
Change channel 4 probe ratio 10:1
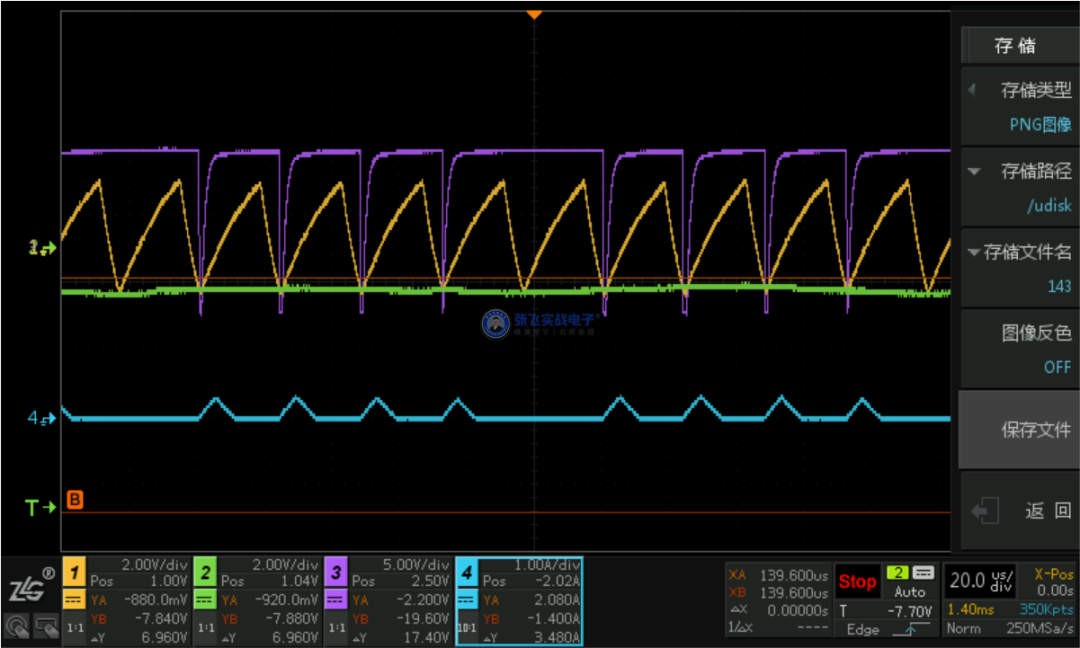click(x=467, y=628)
